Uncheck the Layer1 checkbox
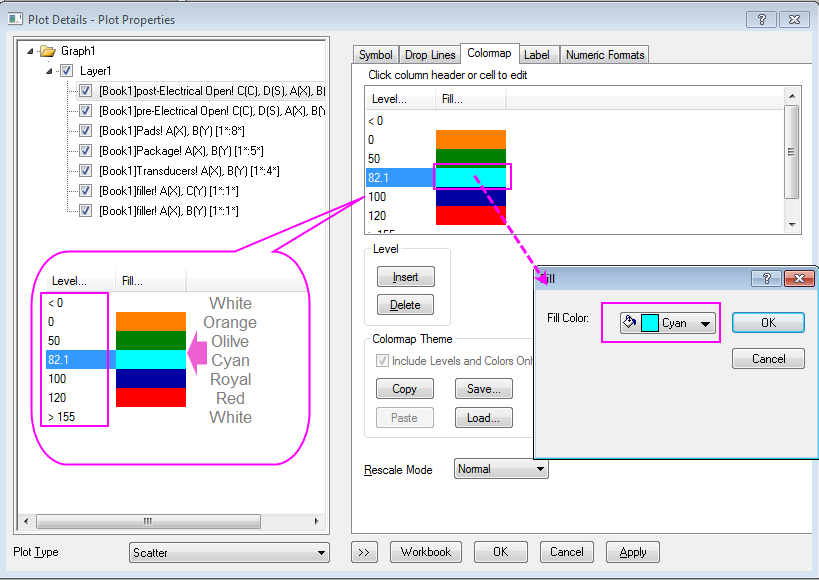 click(67, 71)
